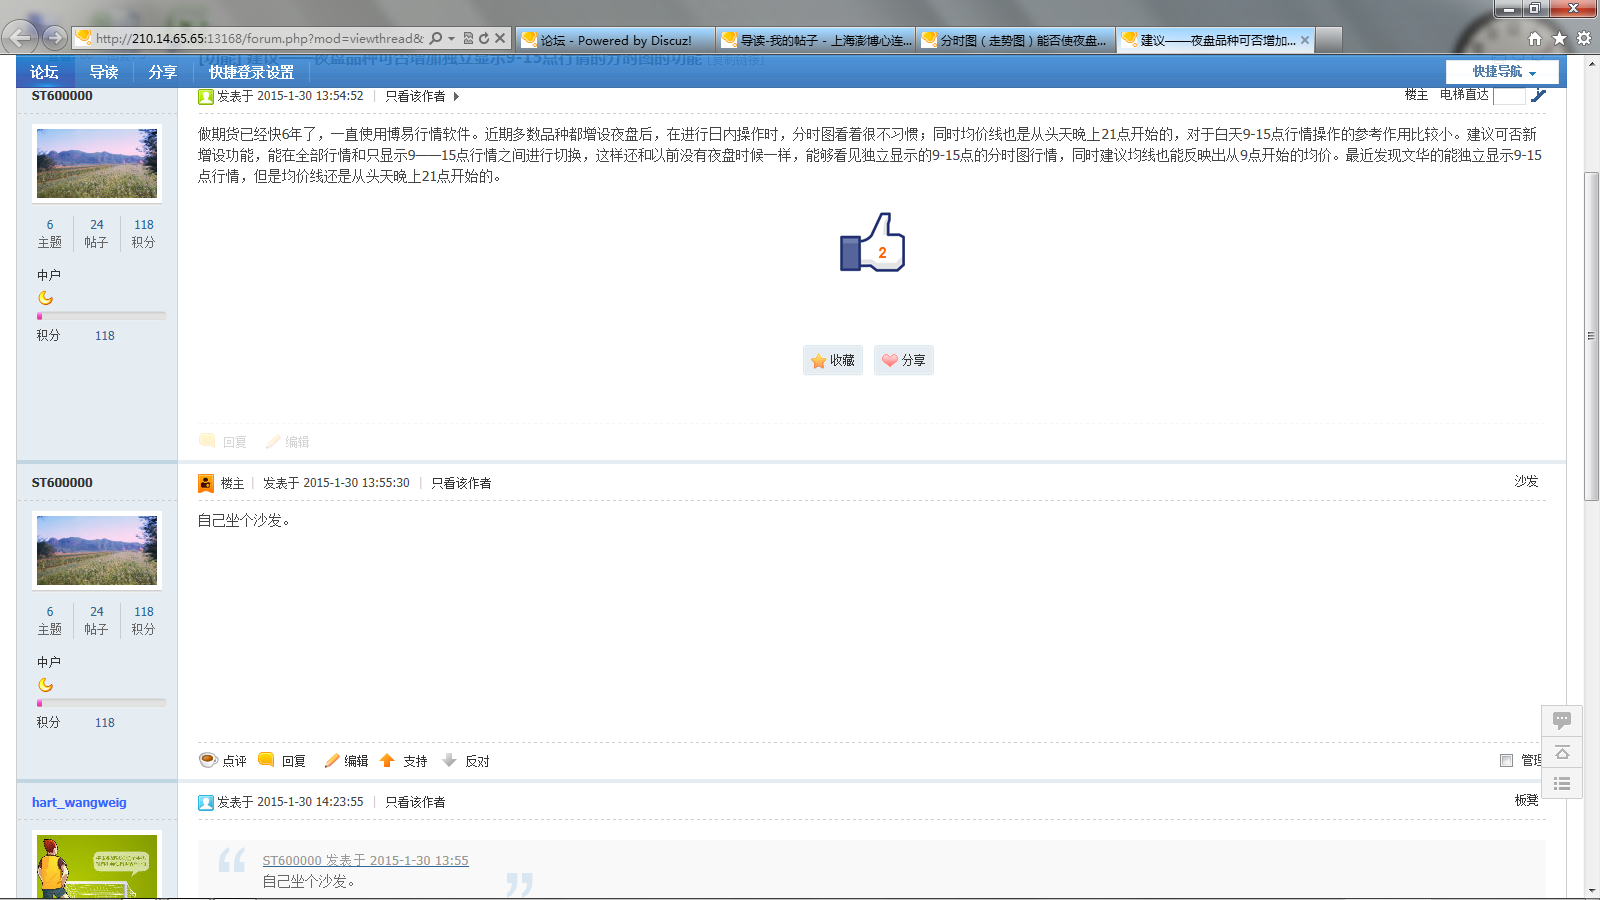Click the 收藏 star favorite button
Viewport: 1600px width, 900px height.
(x=832, y=360)
